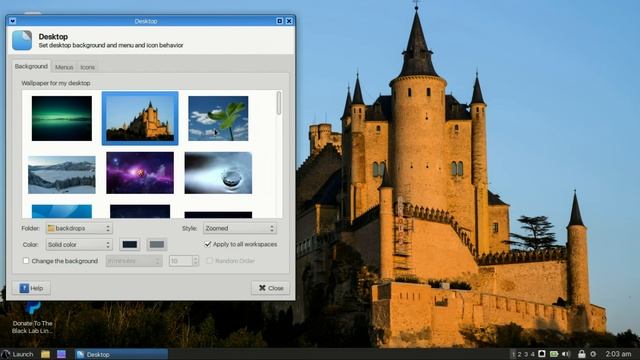Switch to workspace 3 in pager

click(526, 354)
